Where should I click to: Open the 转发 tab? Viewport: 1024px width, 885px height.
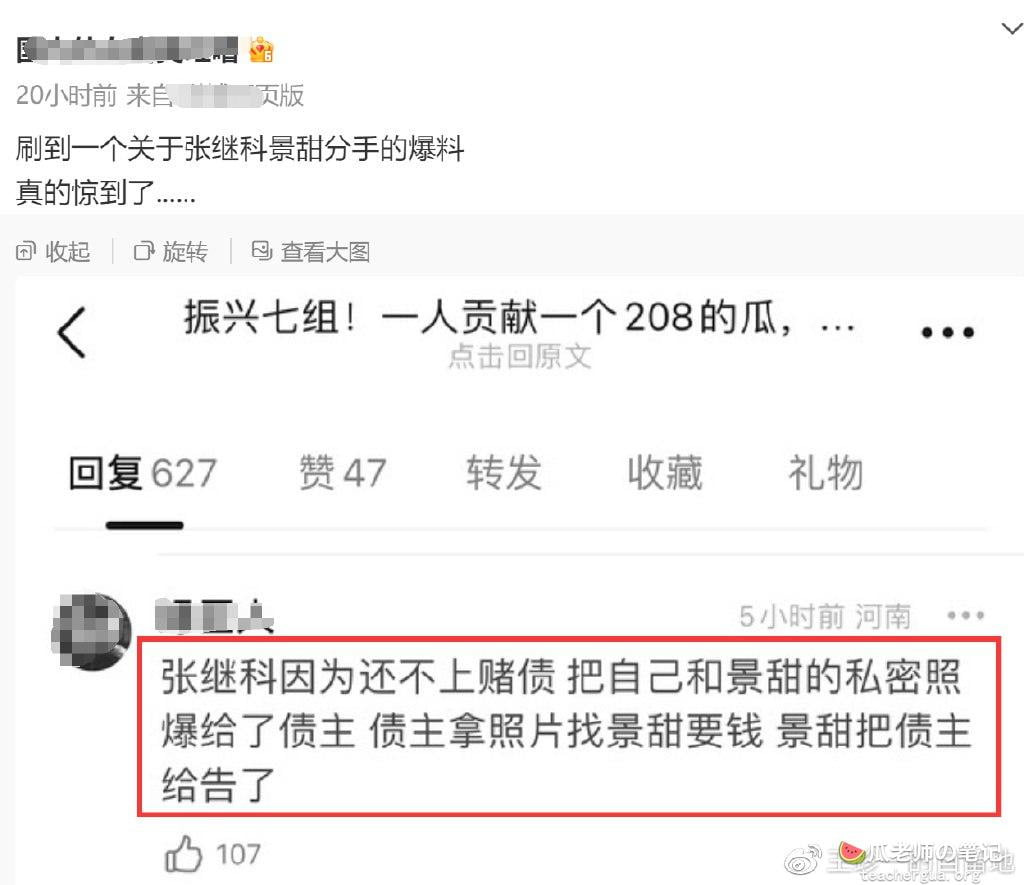pyautogui.click(x=504, y=472)
